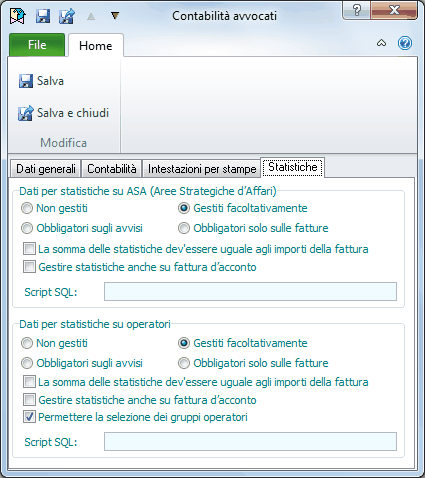Open the File menu tab

click(37, 45)
